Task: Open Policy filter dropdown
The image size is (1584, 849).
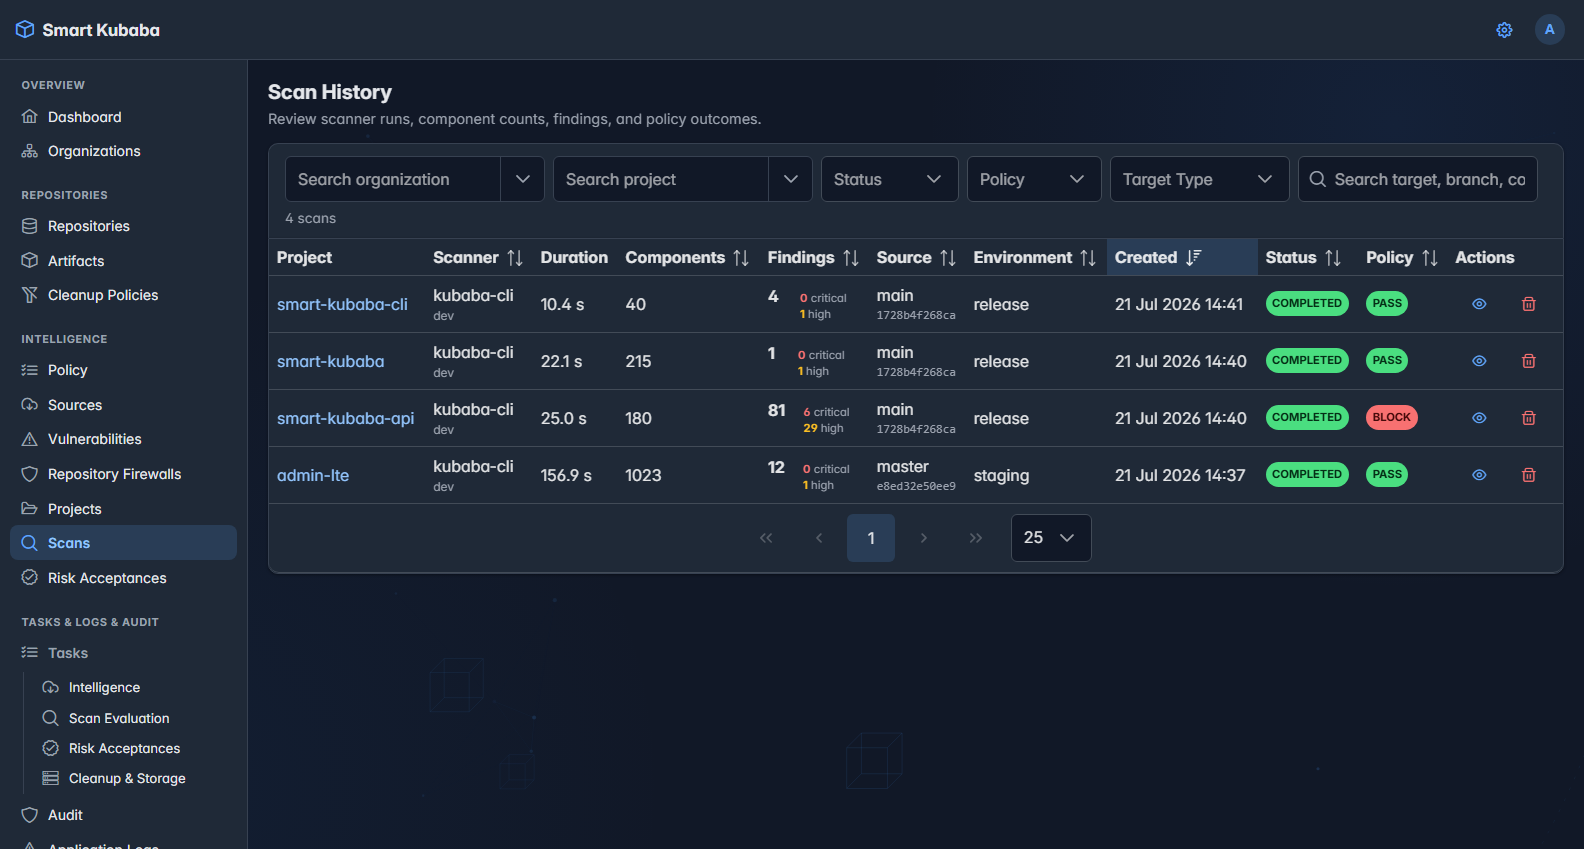Action: [1034, 179]
